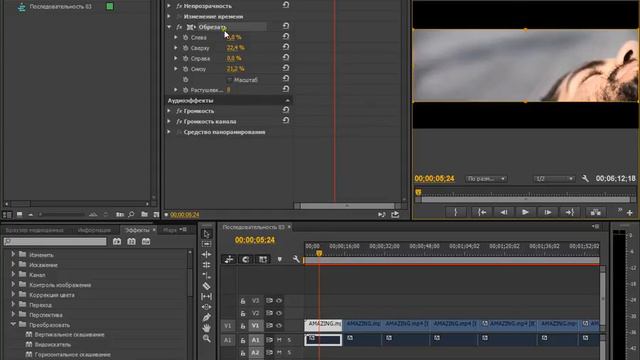The image size is (640, 360).
Task: Expand the Громкость канала effect
Action: coord(169,121)
